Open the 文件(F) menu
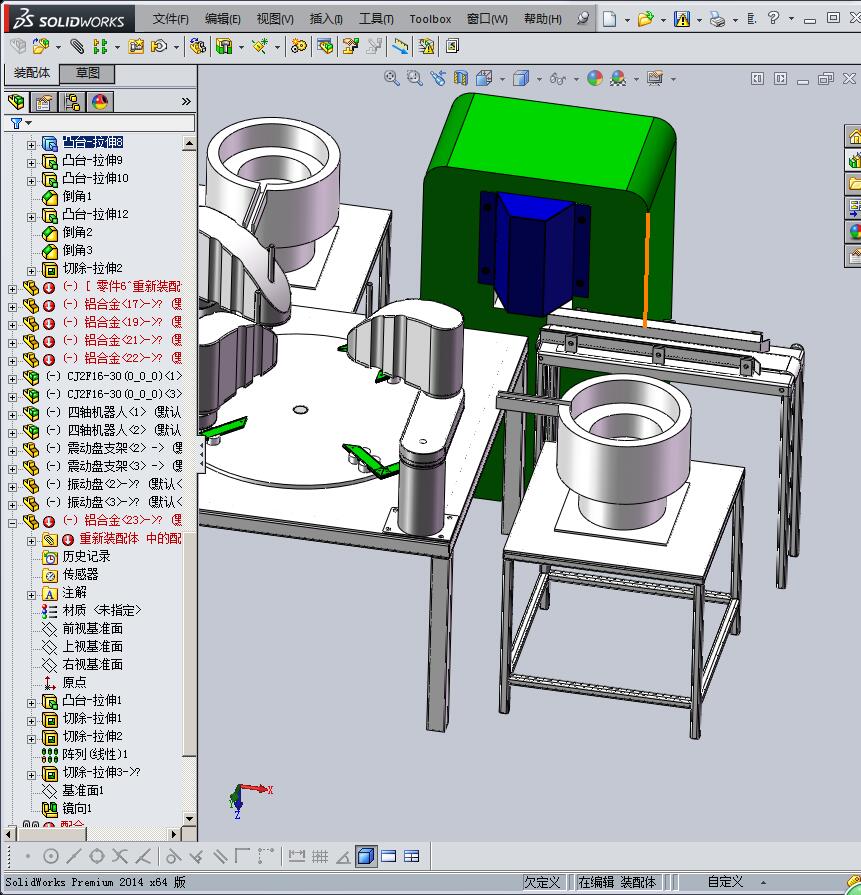The height and width of the screenshot is (895, 861). [x=171, y=19]
